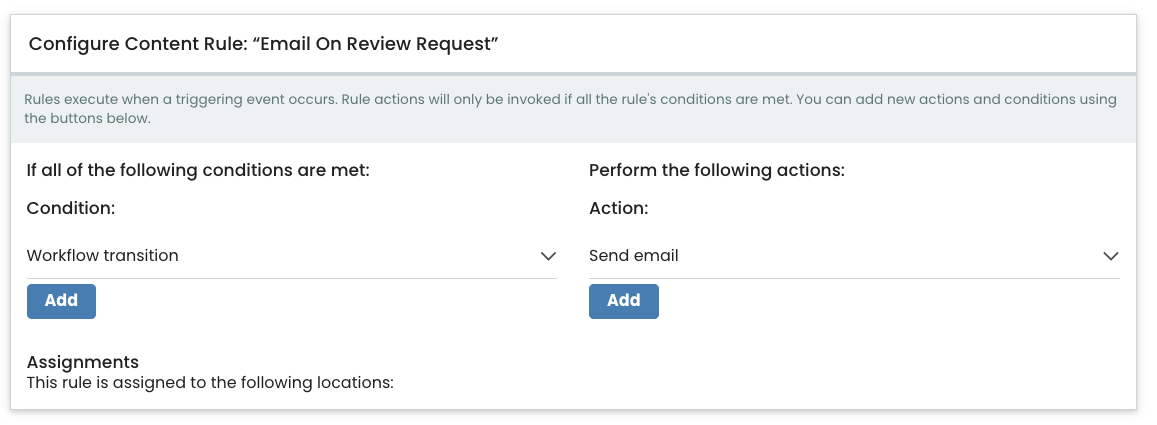Screen dimensions: 1157x425
Task: Add the selected Workflow transition condition
Action: [61, 301]
